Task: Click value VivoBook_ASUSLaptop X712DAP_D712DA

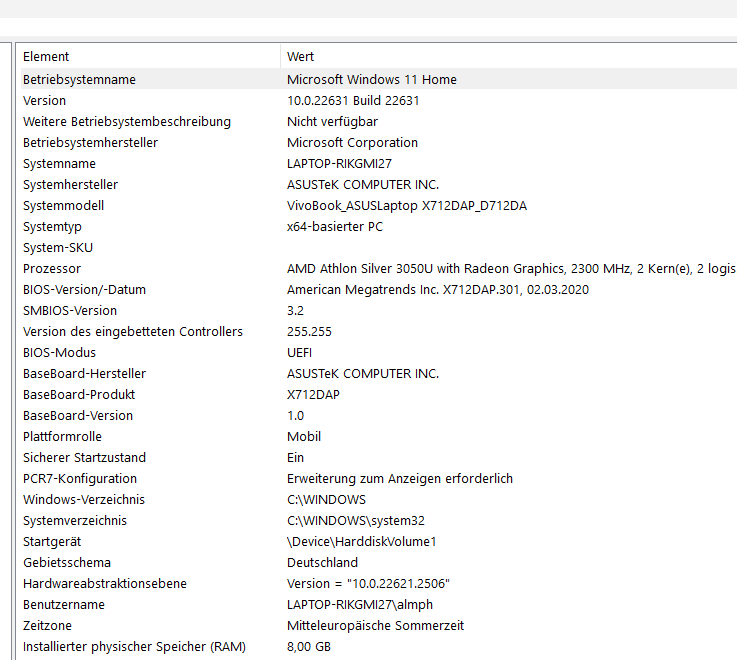Action: (x=407, y=205)
